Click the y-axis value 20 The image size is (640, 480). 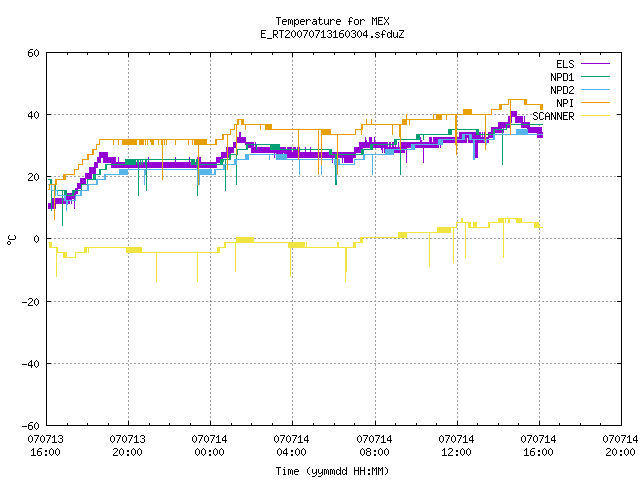33,177
